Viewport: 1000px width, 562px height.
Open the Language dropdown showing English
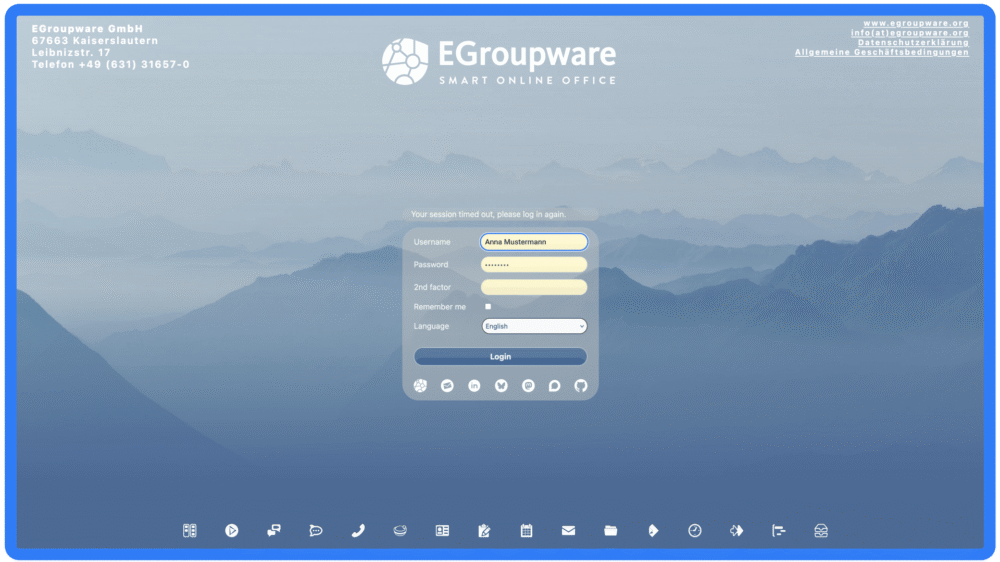pyautogui.click(x=534, y=326)
